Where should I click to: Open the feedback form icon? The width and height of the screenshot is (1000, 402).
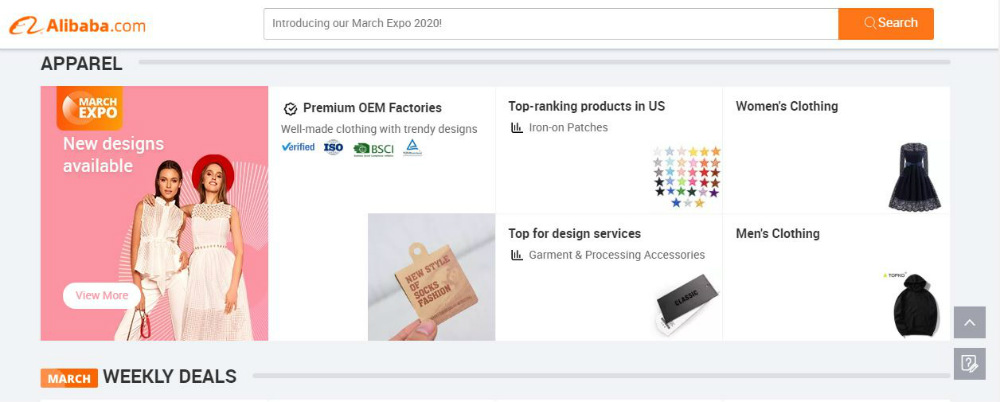pos(969,363)
